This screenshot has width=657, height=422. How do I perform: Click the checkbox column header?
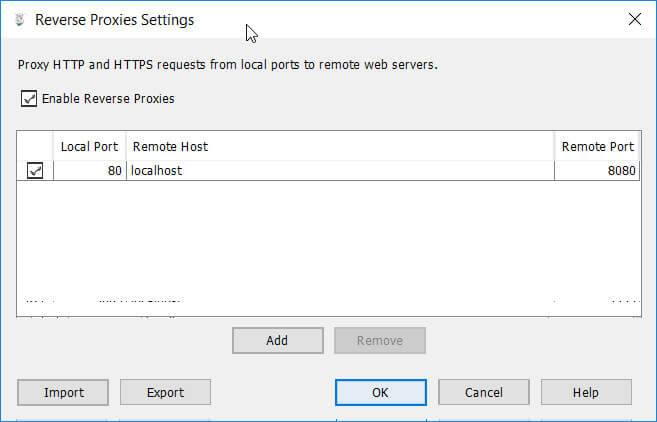pos(35,146)
